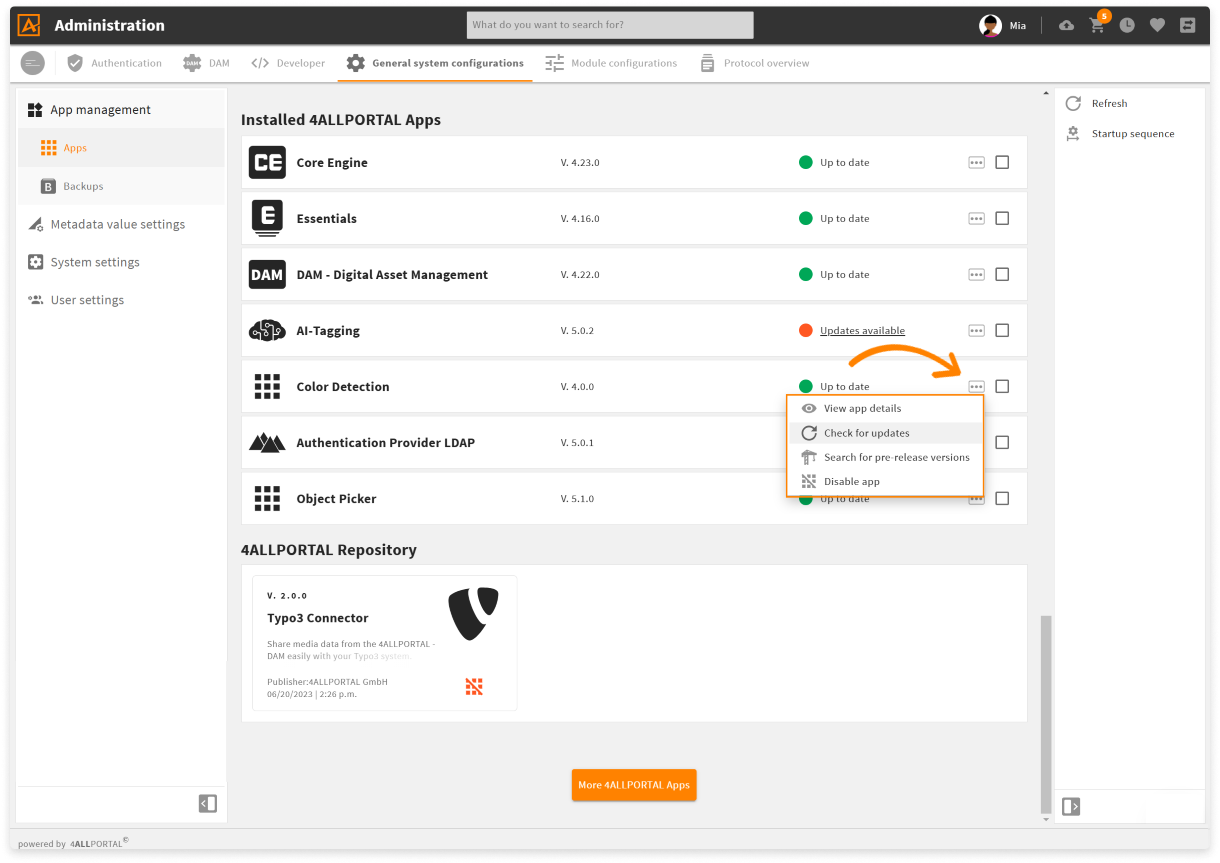Open the DAM row three-dot menu
The width and height of the screenshot is (1220, 863).
coord(977,275)
